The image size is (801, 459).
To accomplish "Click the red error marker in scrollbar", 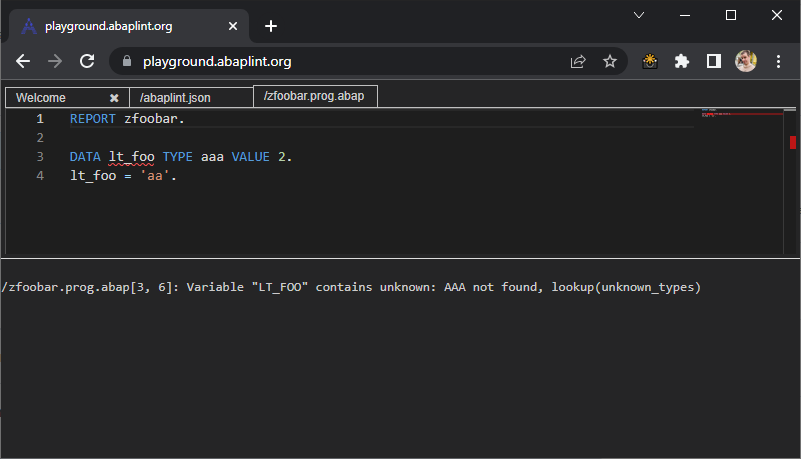I will click(x=793, y=142).
